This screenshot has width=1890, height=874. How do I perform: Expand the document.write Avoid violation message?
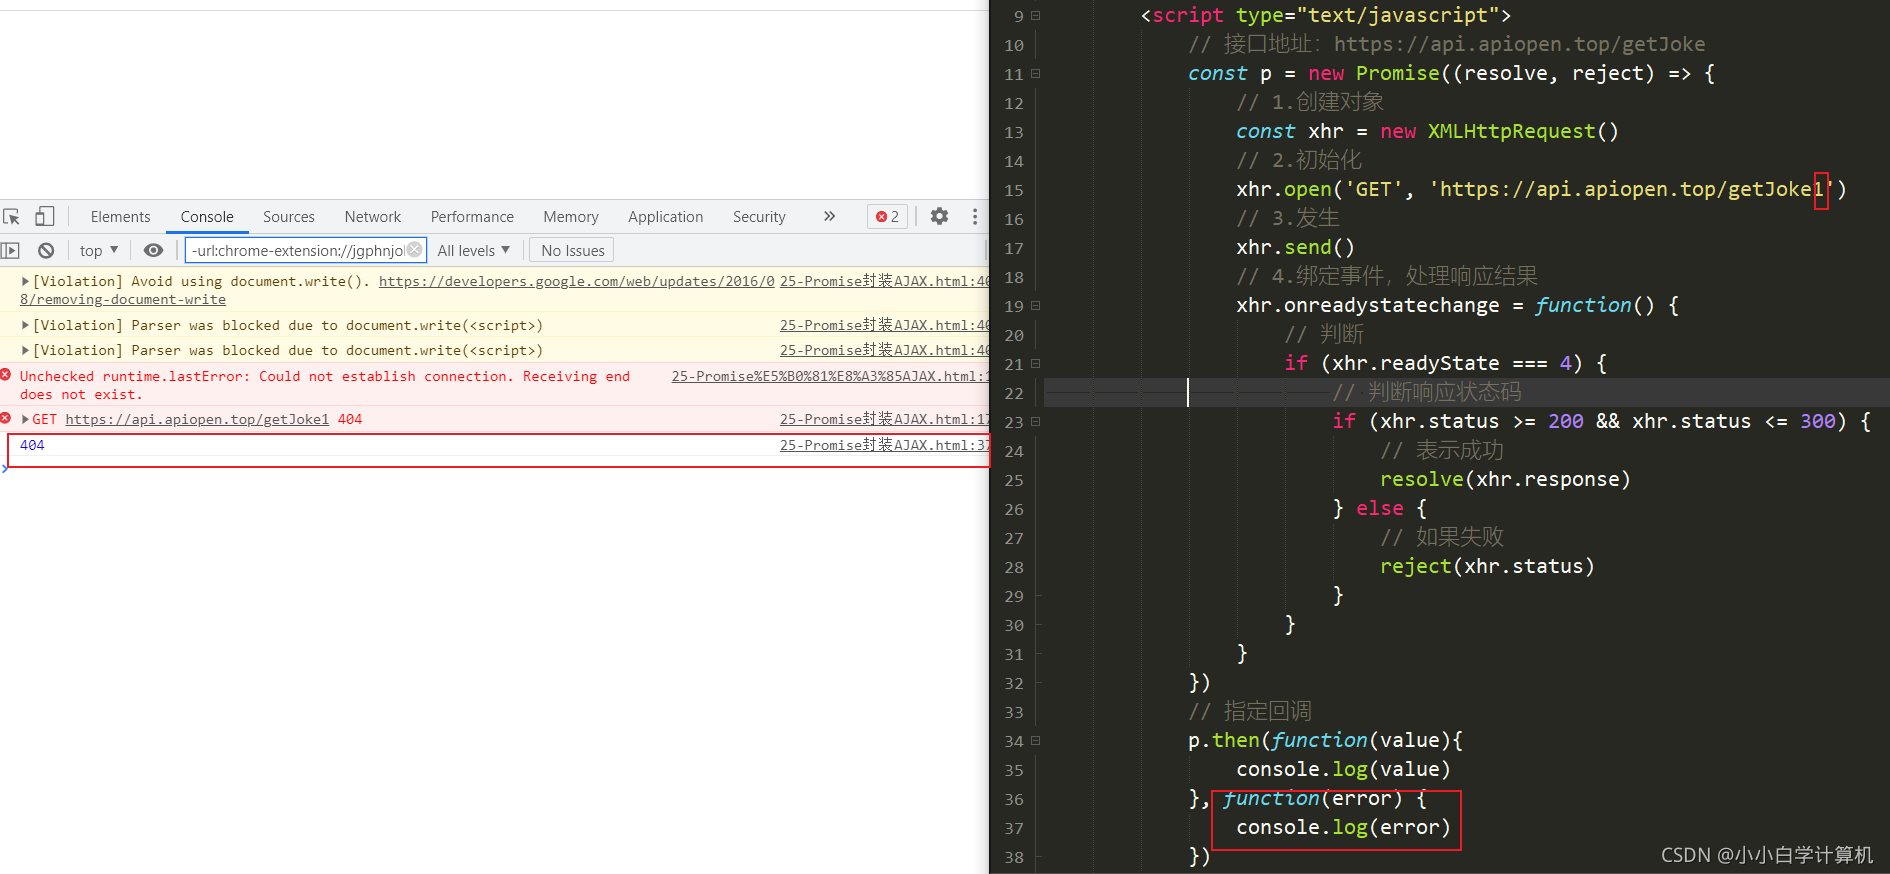[x=25, y=281]
